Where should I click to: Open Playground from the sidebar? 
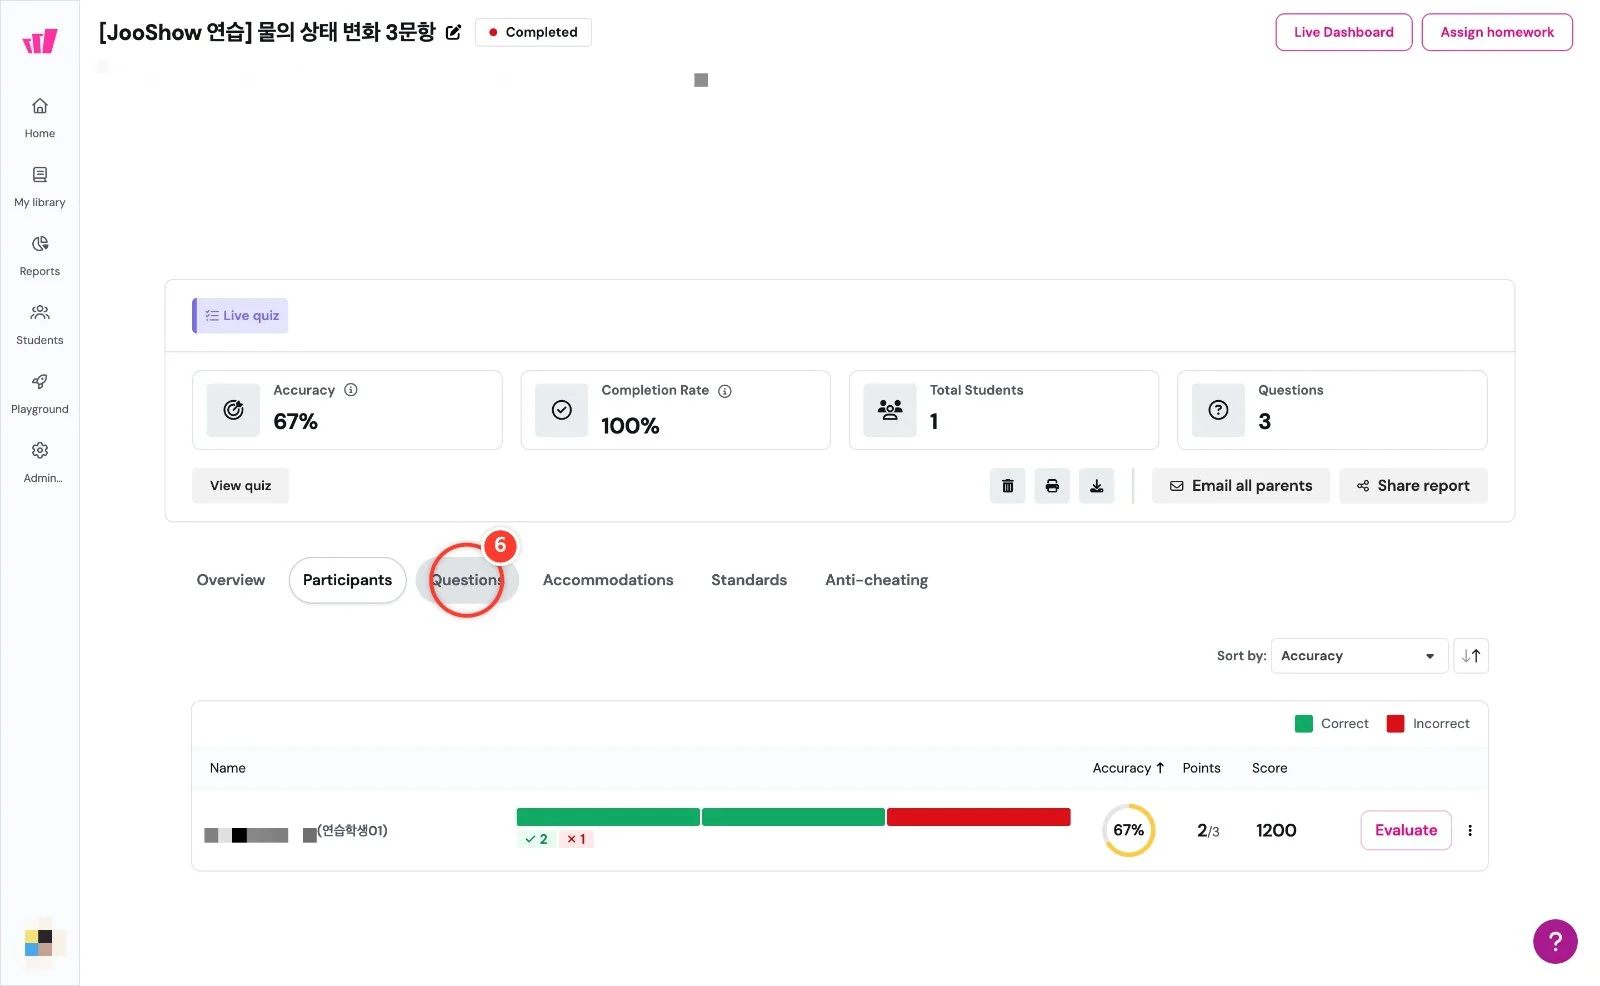tap(40, 394)
